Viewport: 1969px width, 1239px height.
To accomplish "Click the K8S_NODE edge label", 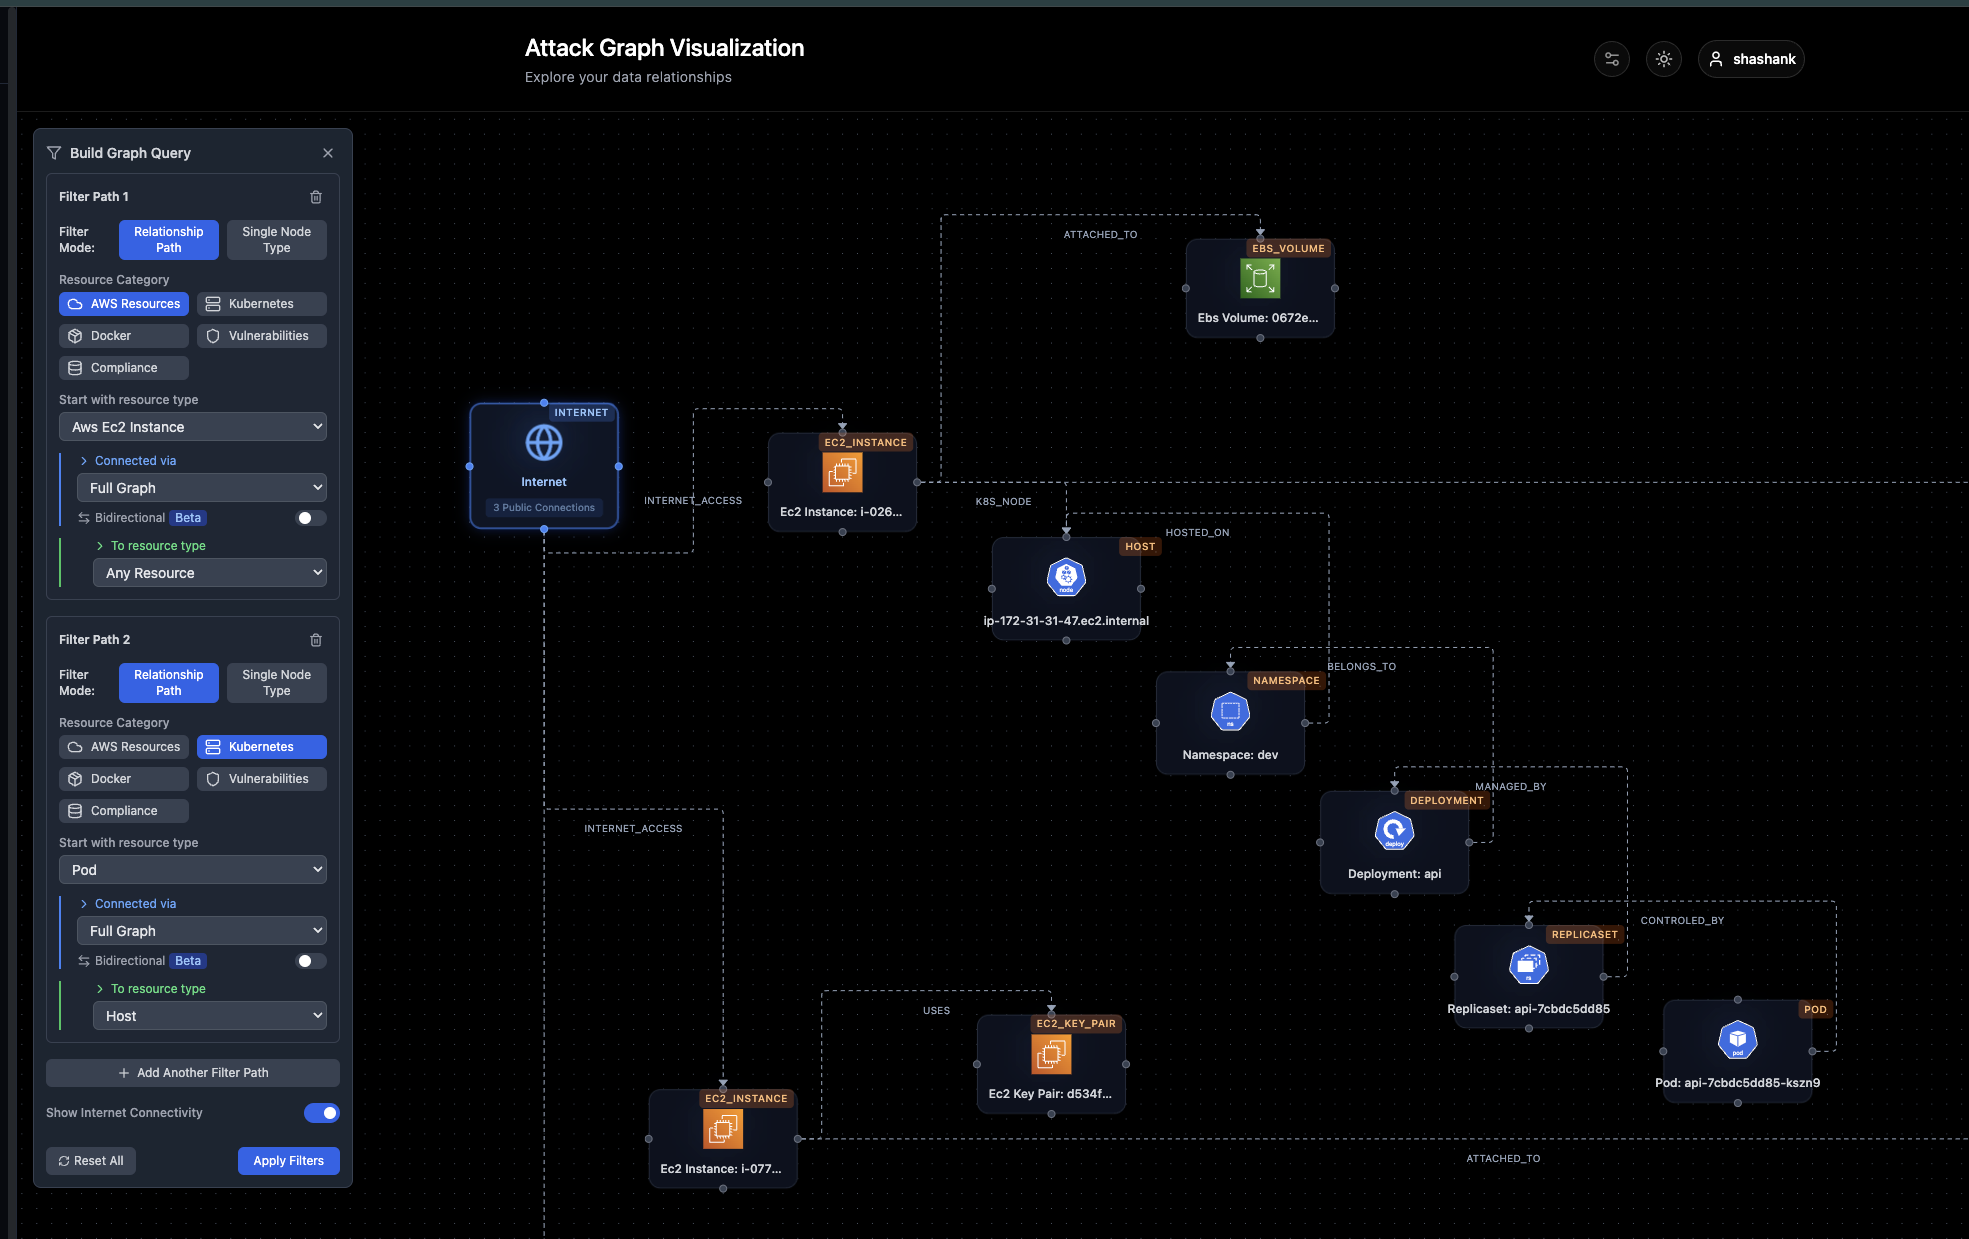I will pos(1003,502).
